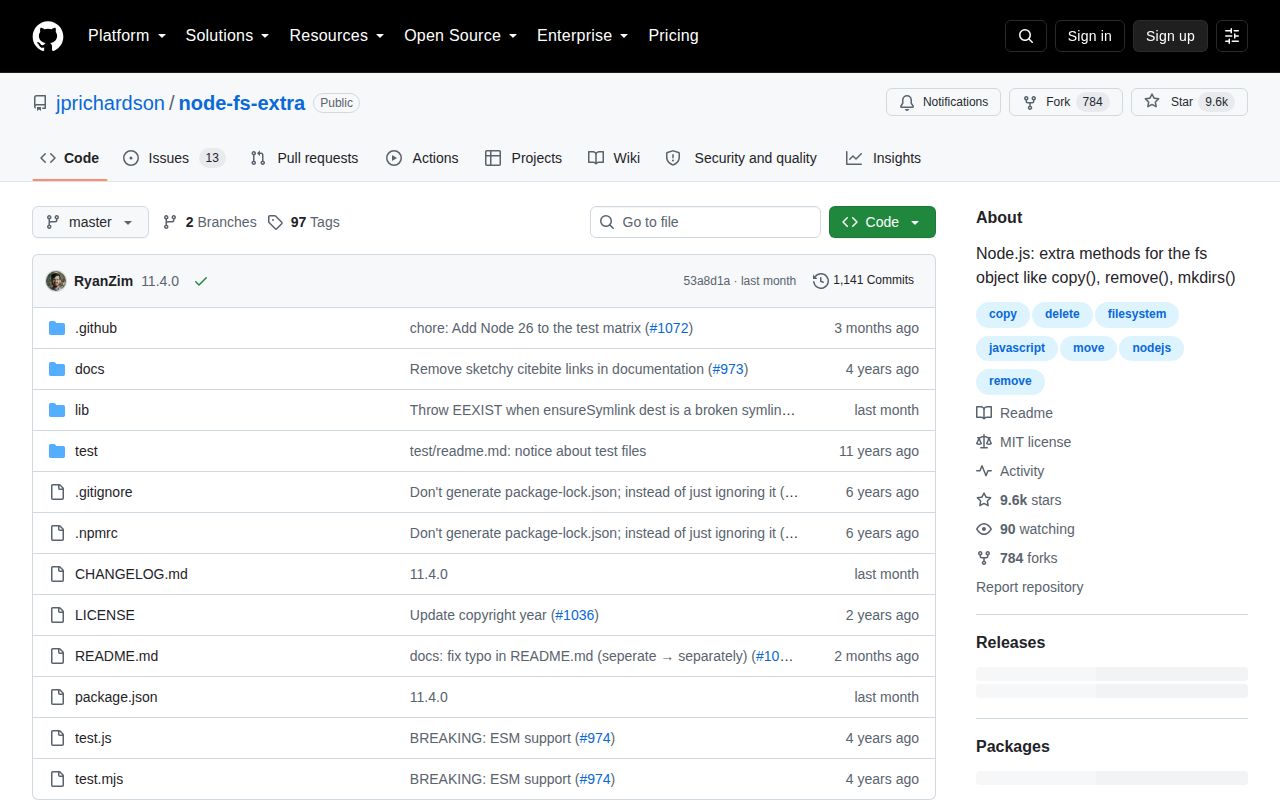Viewport: 1280px width, 800px height.
Task: Open the green Code dropdown button
Action: click(x=882, y=222)
